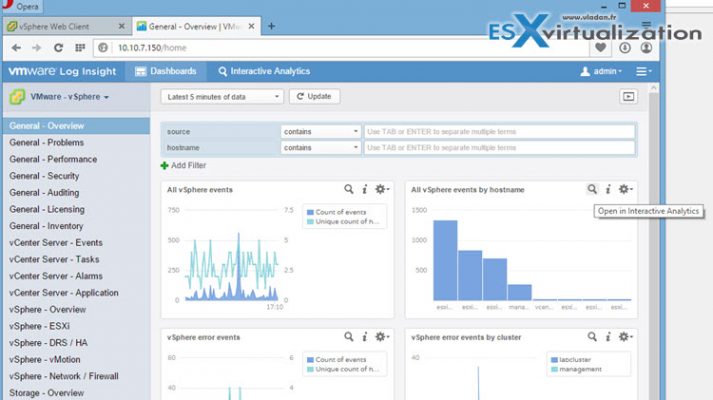Open error events by cluster magnifier icon
The image size is (713, 400).
tap(592, 337)
